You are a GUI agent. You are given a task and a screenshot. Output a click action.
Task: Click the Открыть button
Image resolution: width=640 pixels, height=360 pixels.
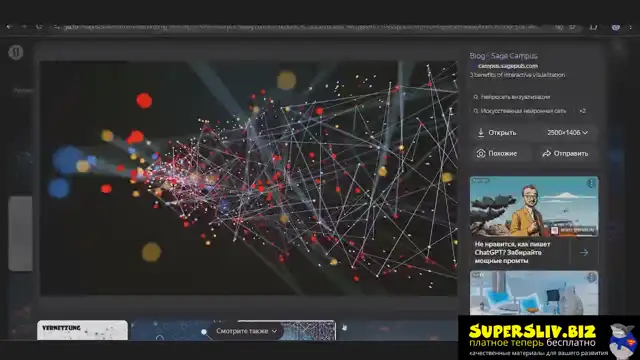pyautogui.click(x=497, y=133)
